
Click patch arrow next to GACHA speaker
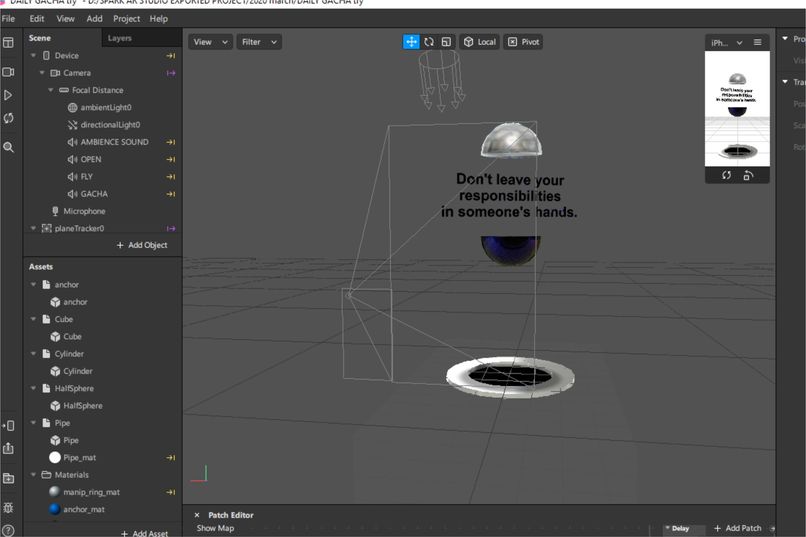click(x=171, y=194)
